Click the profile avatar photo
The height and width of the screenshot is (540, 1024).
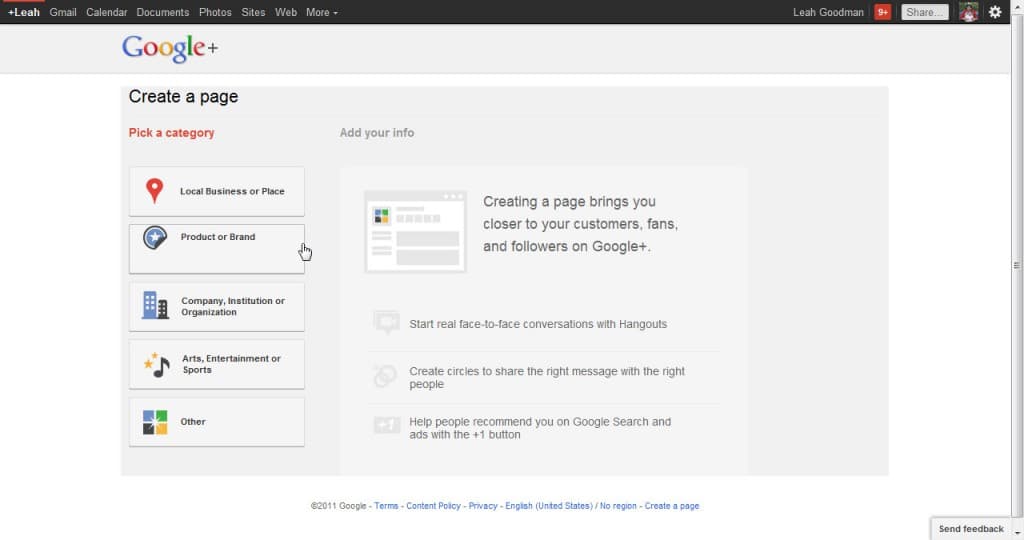(x=968, y=12)
